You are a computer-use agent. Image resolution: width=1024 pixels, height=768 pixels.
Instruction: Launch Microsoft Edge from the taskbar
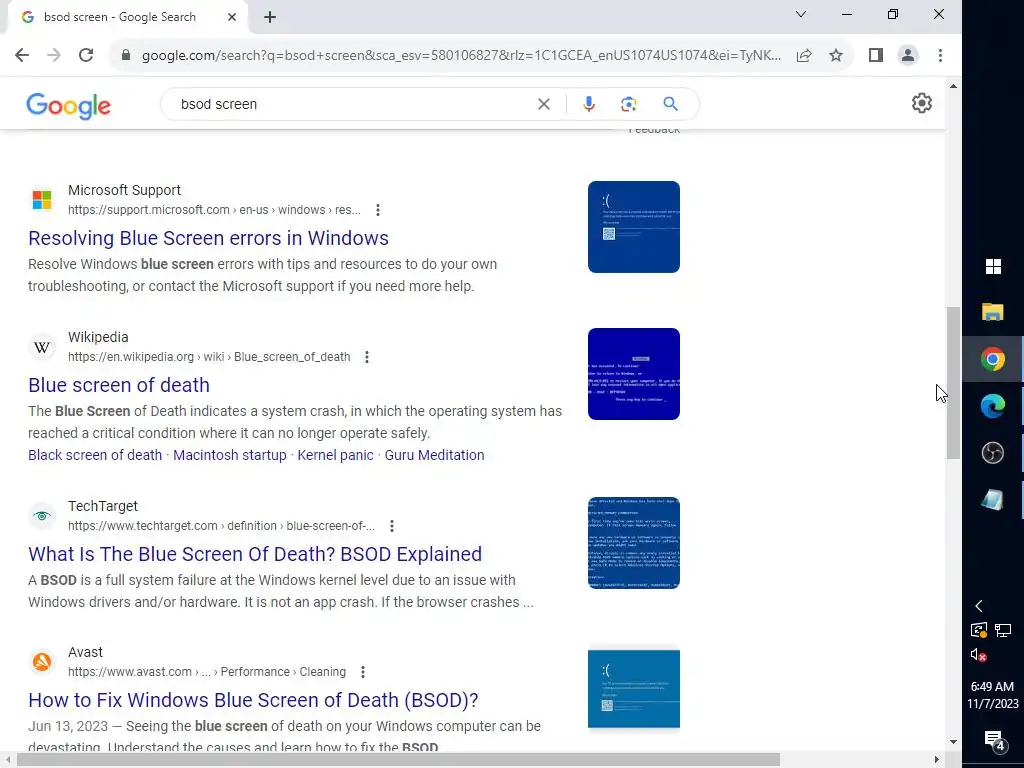coord(993,406)
